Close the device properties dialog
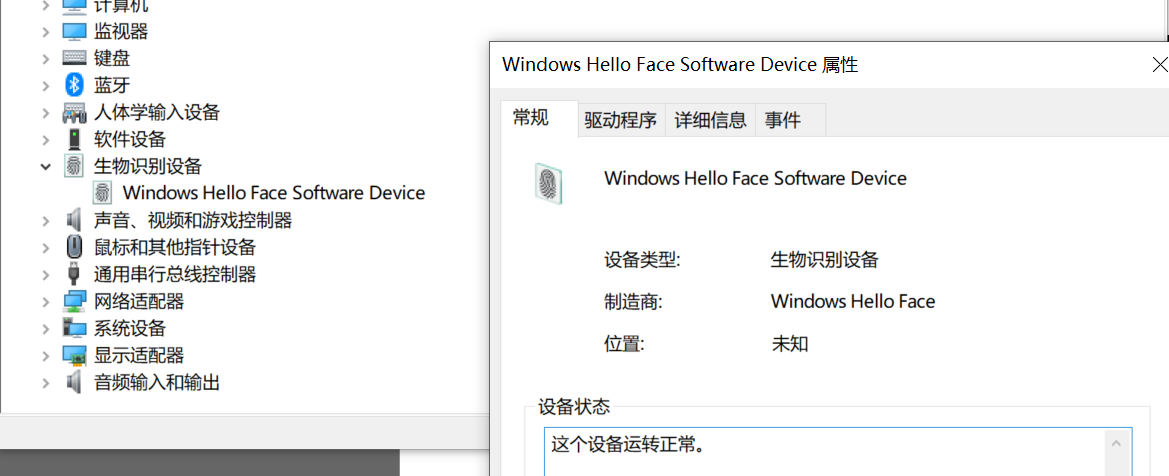Viewport: 1169px width, 476px height. 1159,65
